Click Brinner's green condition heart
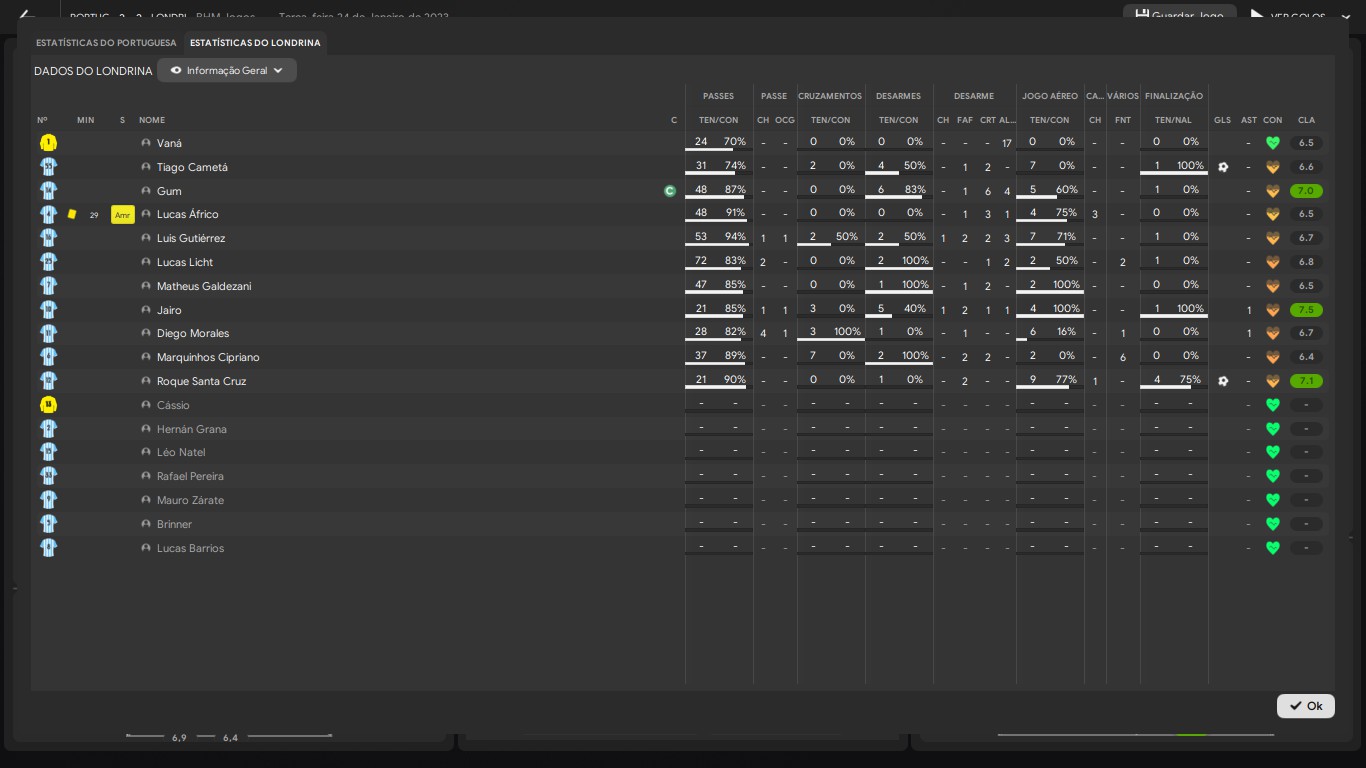This screenshot has width=1366, height=768. coord(1273,524)
